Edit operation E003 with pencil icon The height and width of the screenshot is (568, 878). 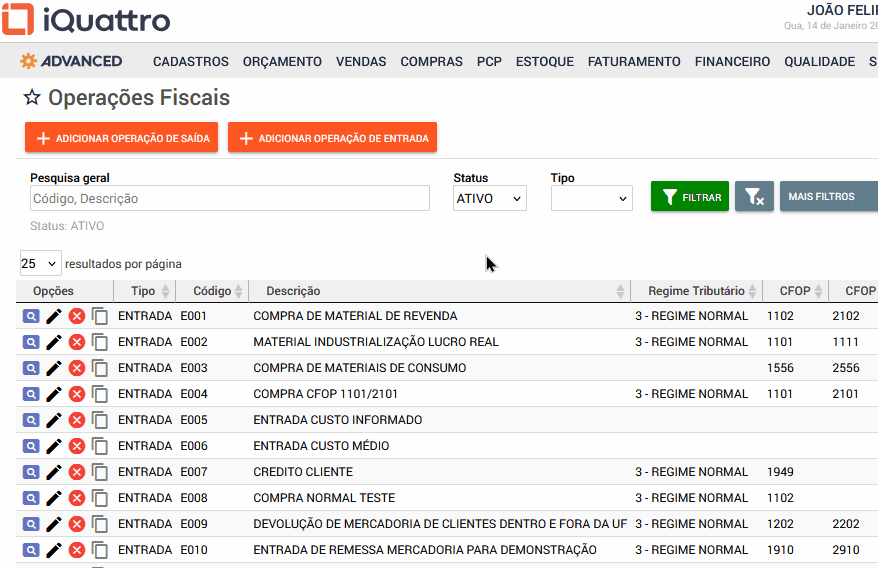tap(54, 368)
